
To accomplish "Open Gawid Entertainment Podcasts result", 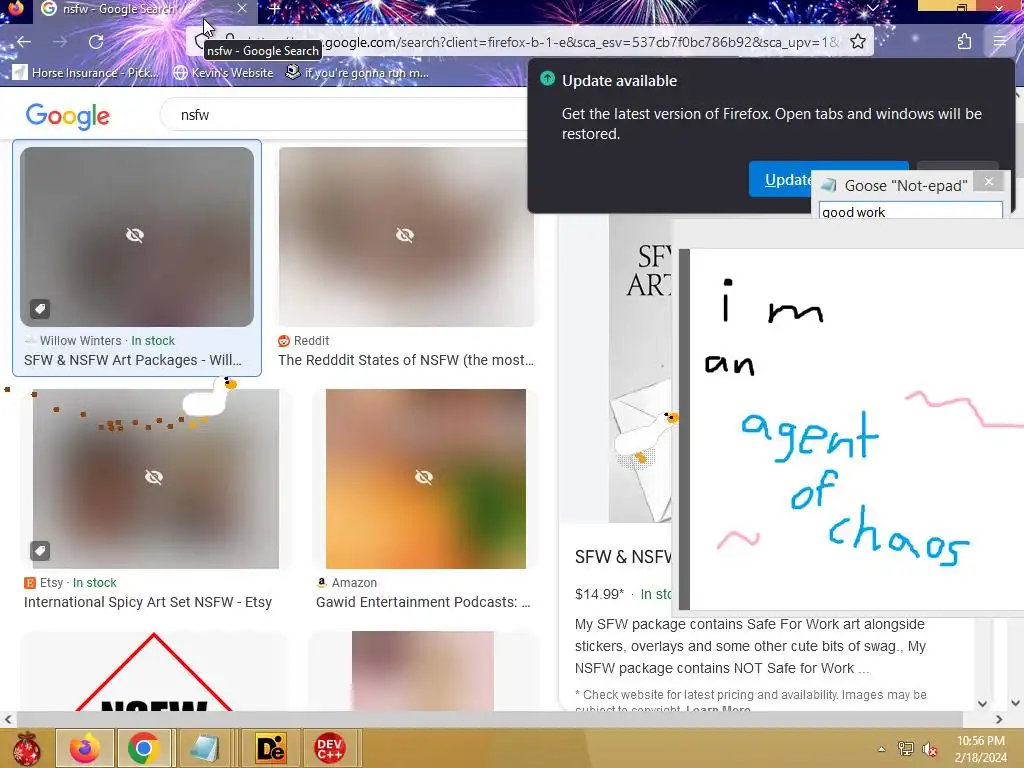I will 423,602.
